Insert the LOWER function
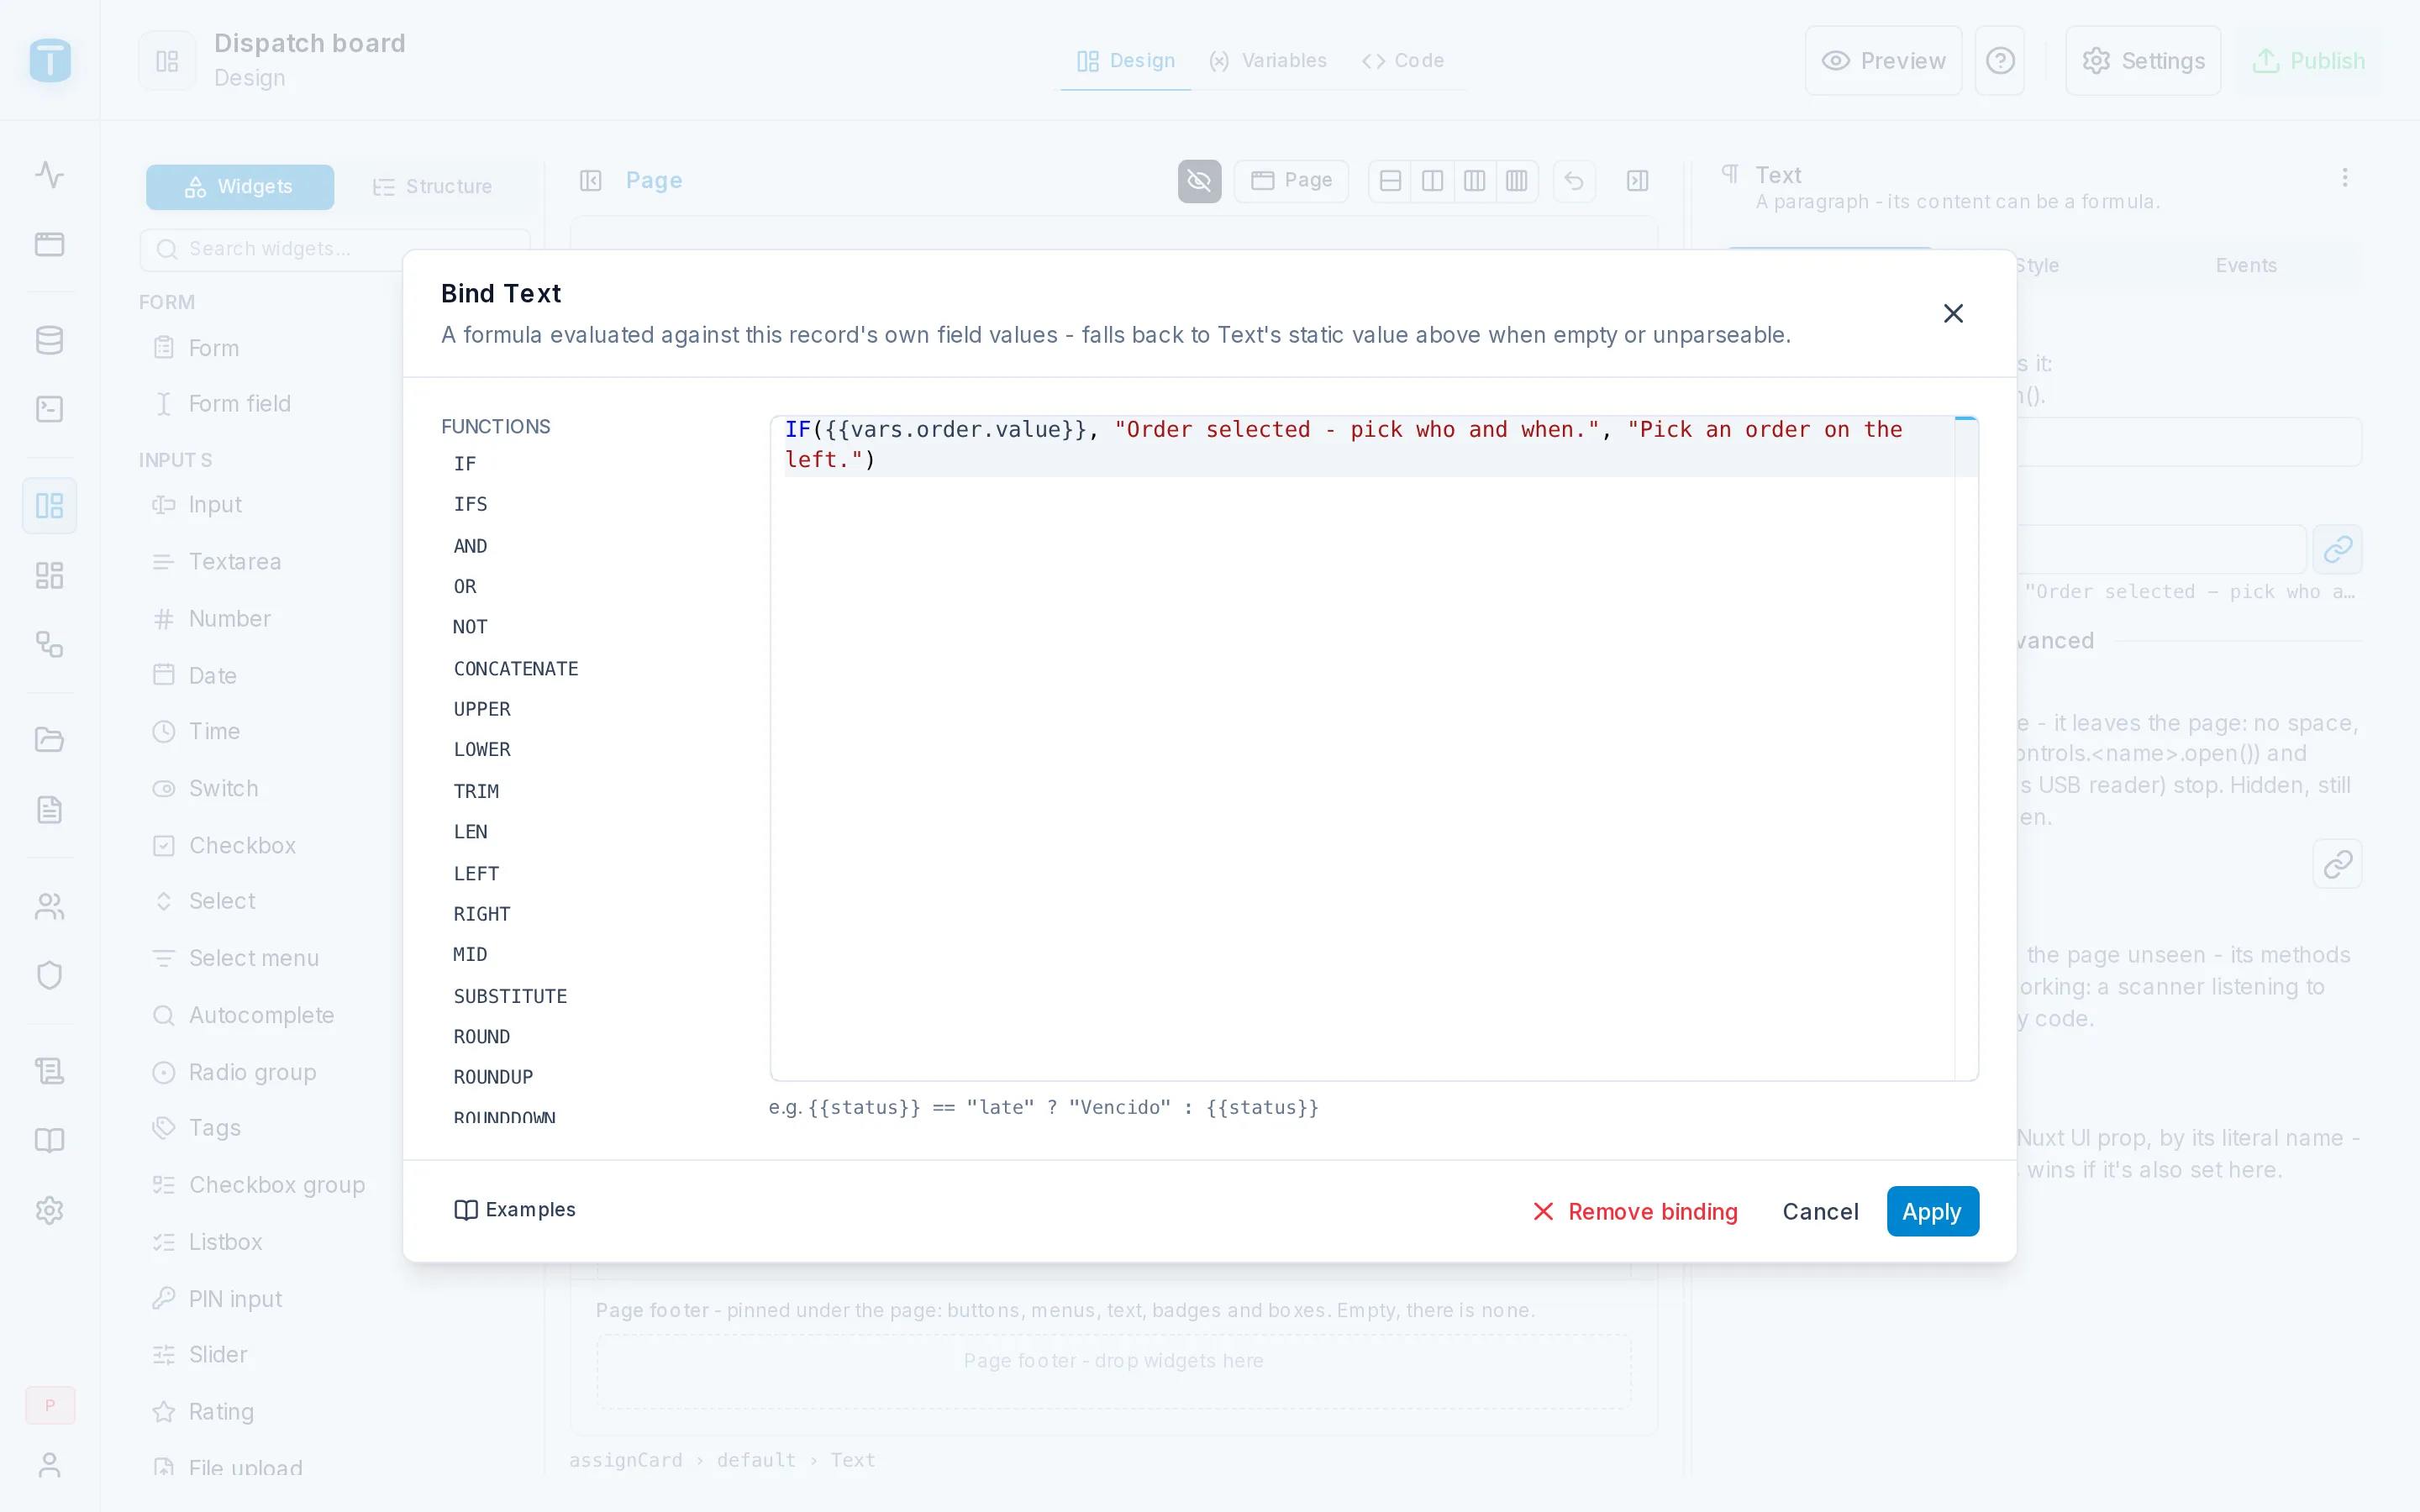2420x1512 pixels. [x=482, y=749]
